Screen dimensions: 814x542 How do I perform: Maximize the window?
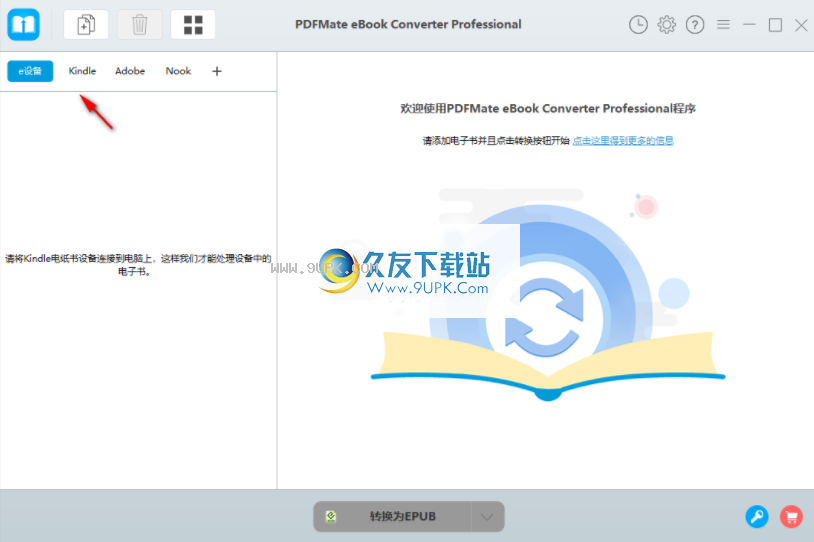coord(775,24)
